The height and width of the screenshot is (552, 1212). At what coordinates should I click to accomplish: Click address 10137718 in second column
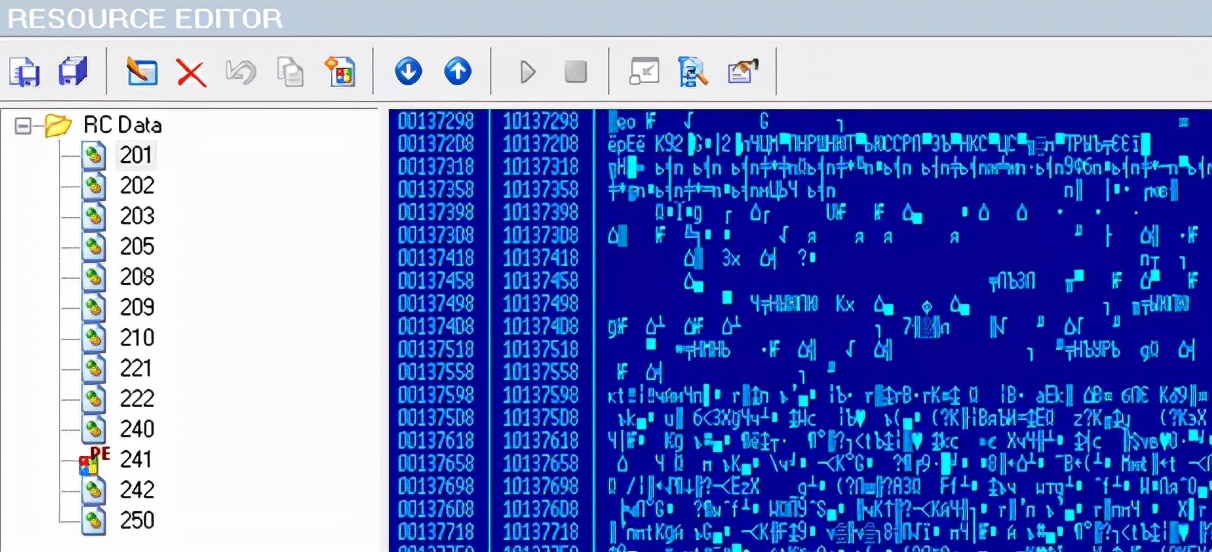click(540, 533)
